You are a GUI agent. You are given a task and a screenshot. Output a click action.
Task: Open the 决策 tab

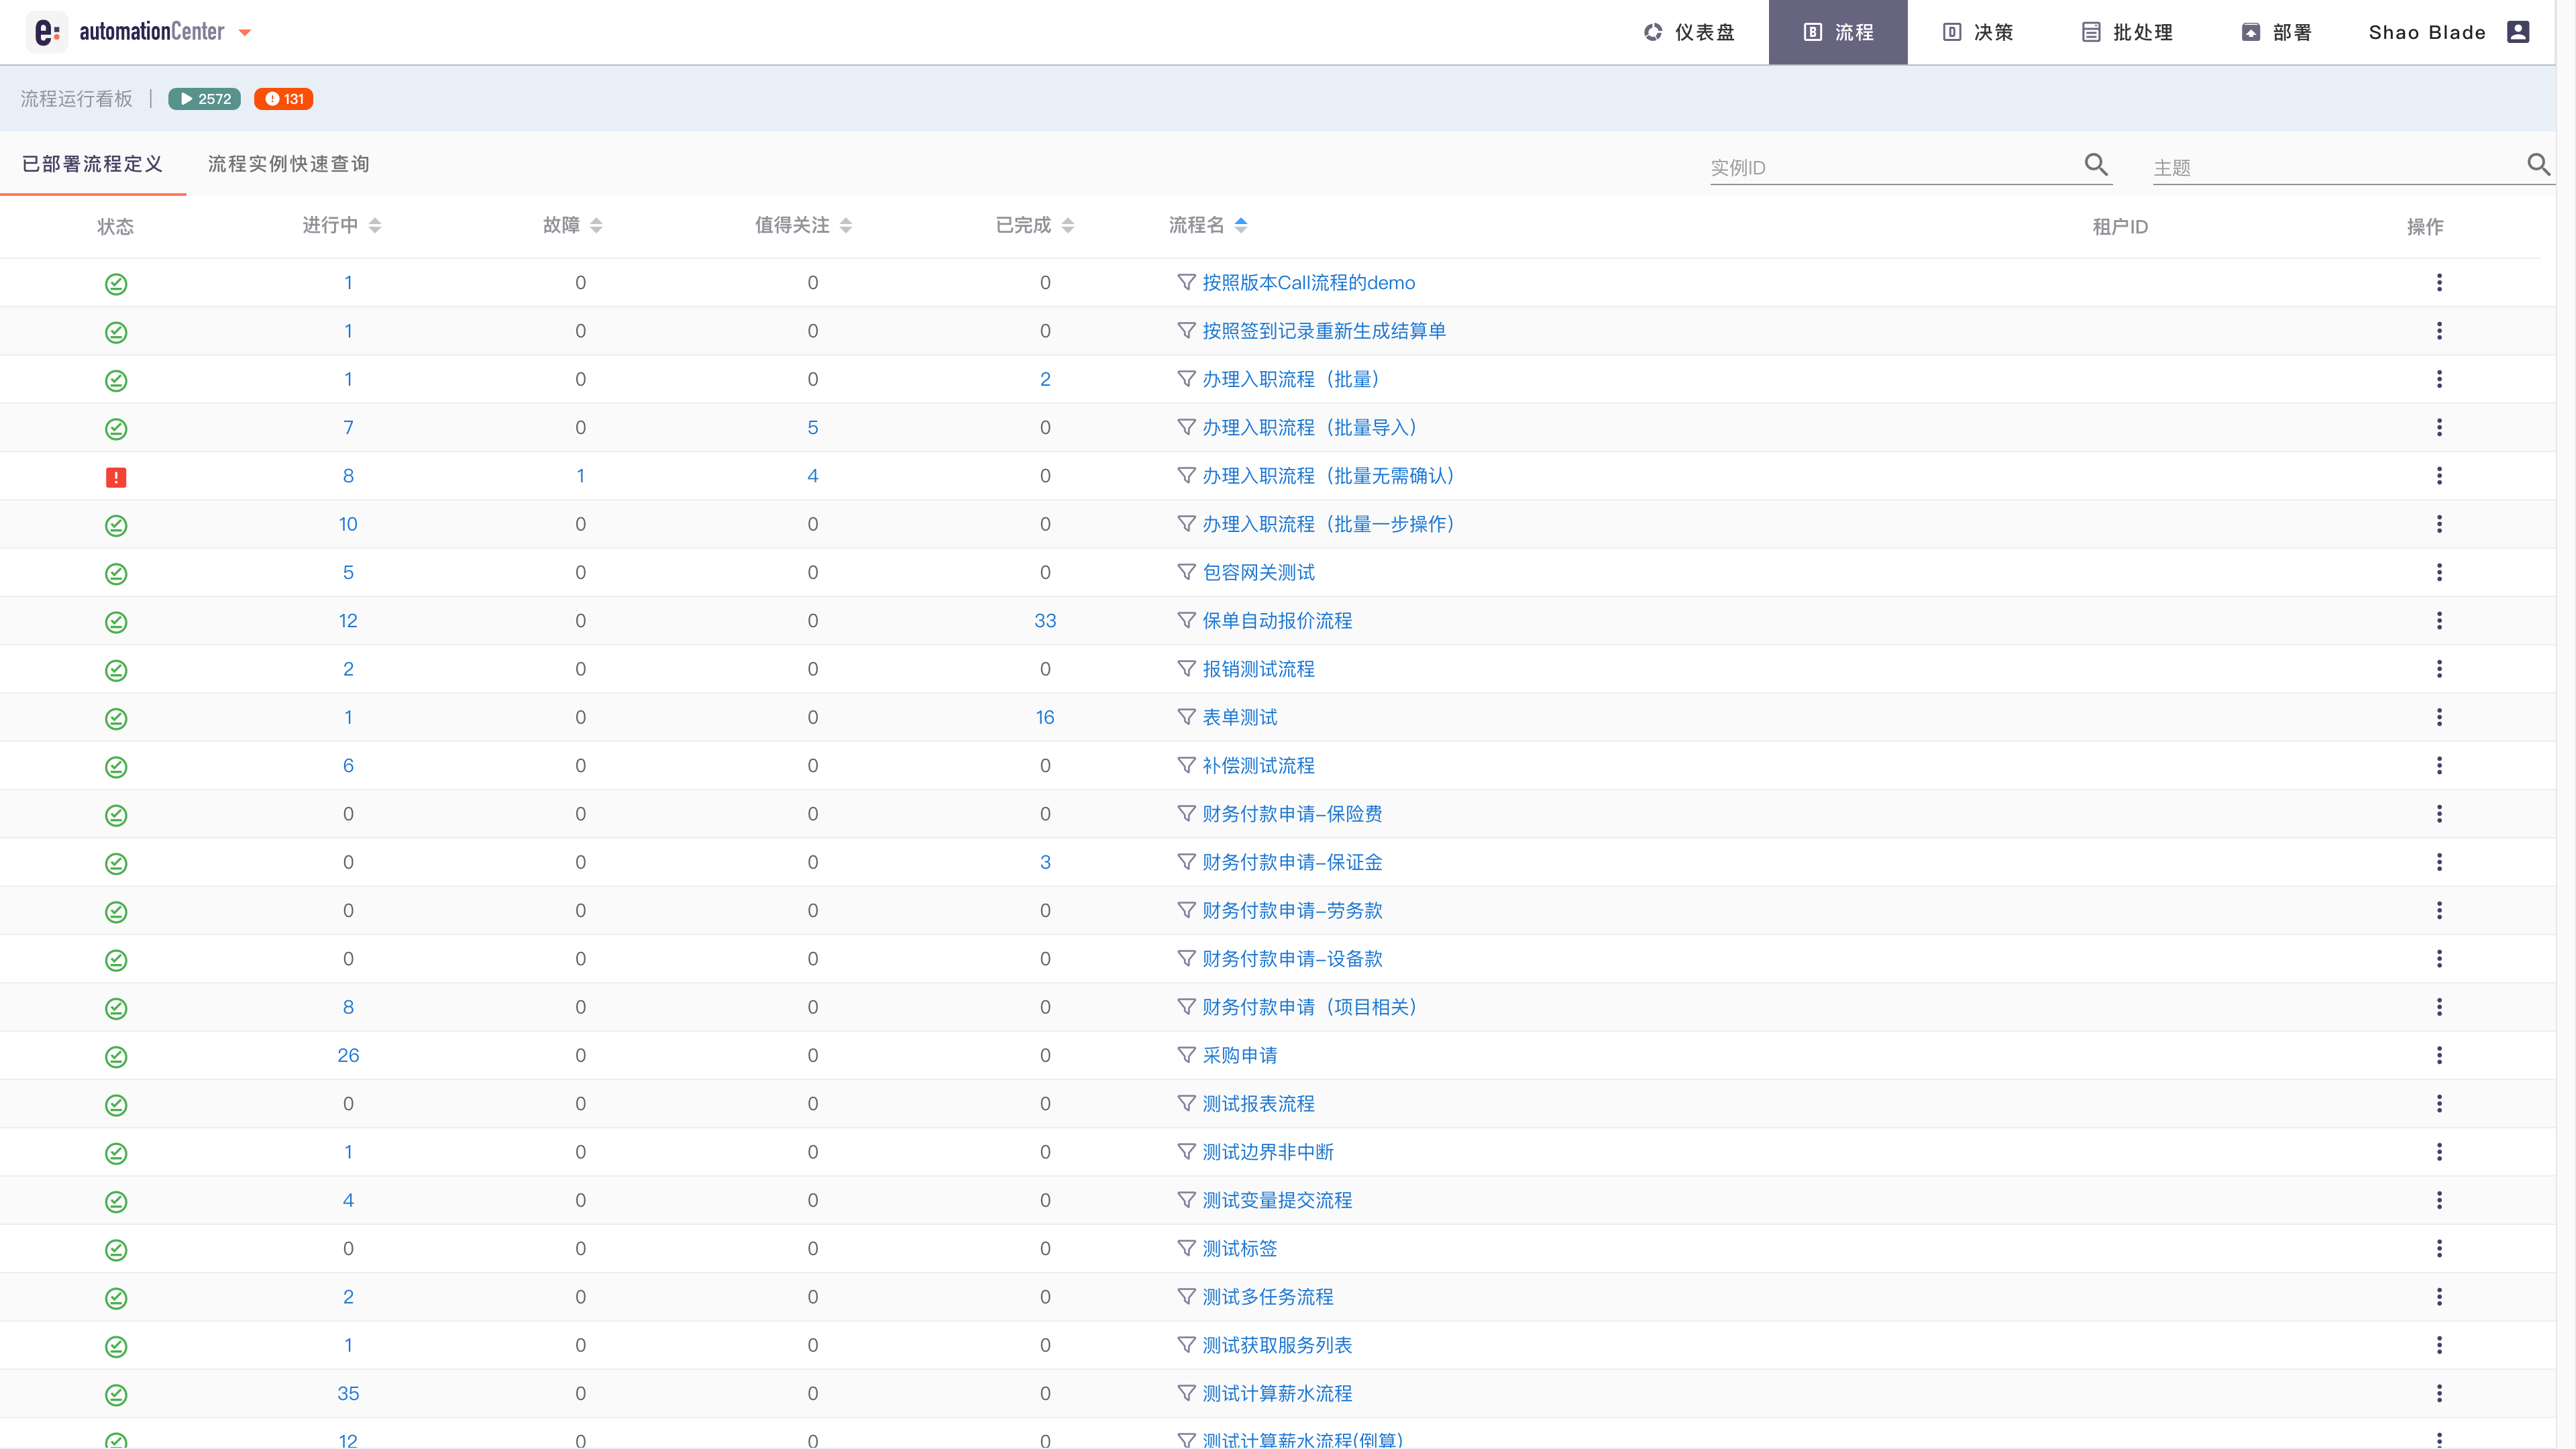click(x=1977, y=32)
